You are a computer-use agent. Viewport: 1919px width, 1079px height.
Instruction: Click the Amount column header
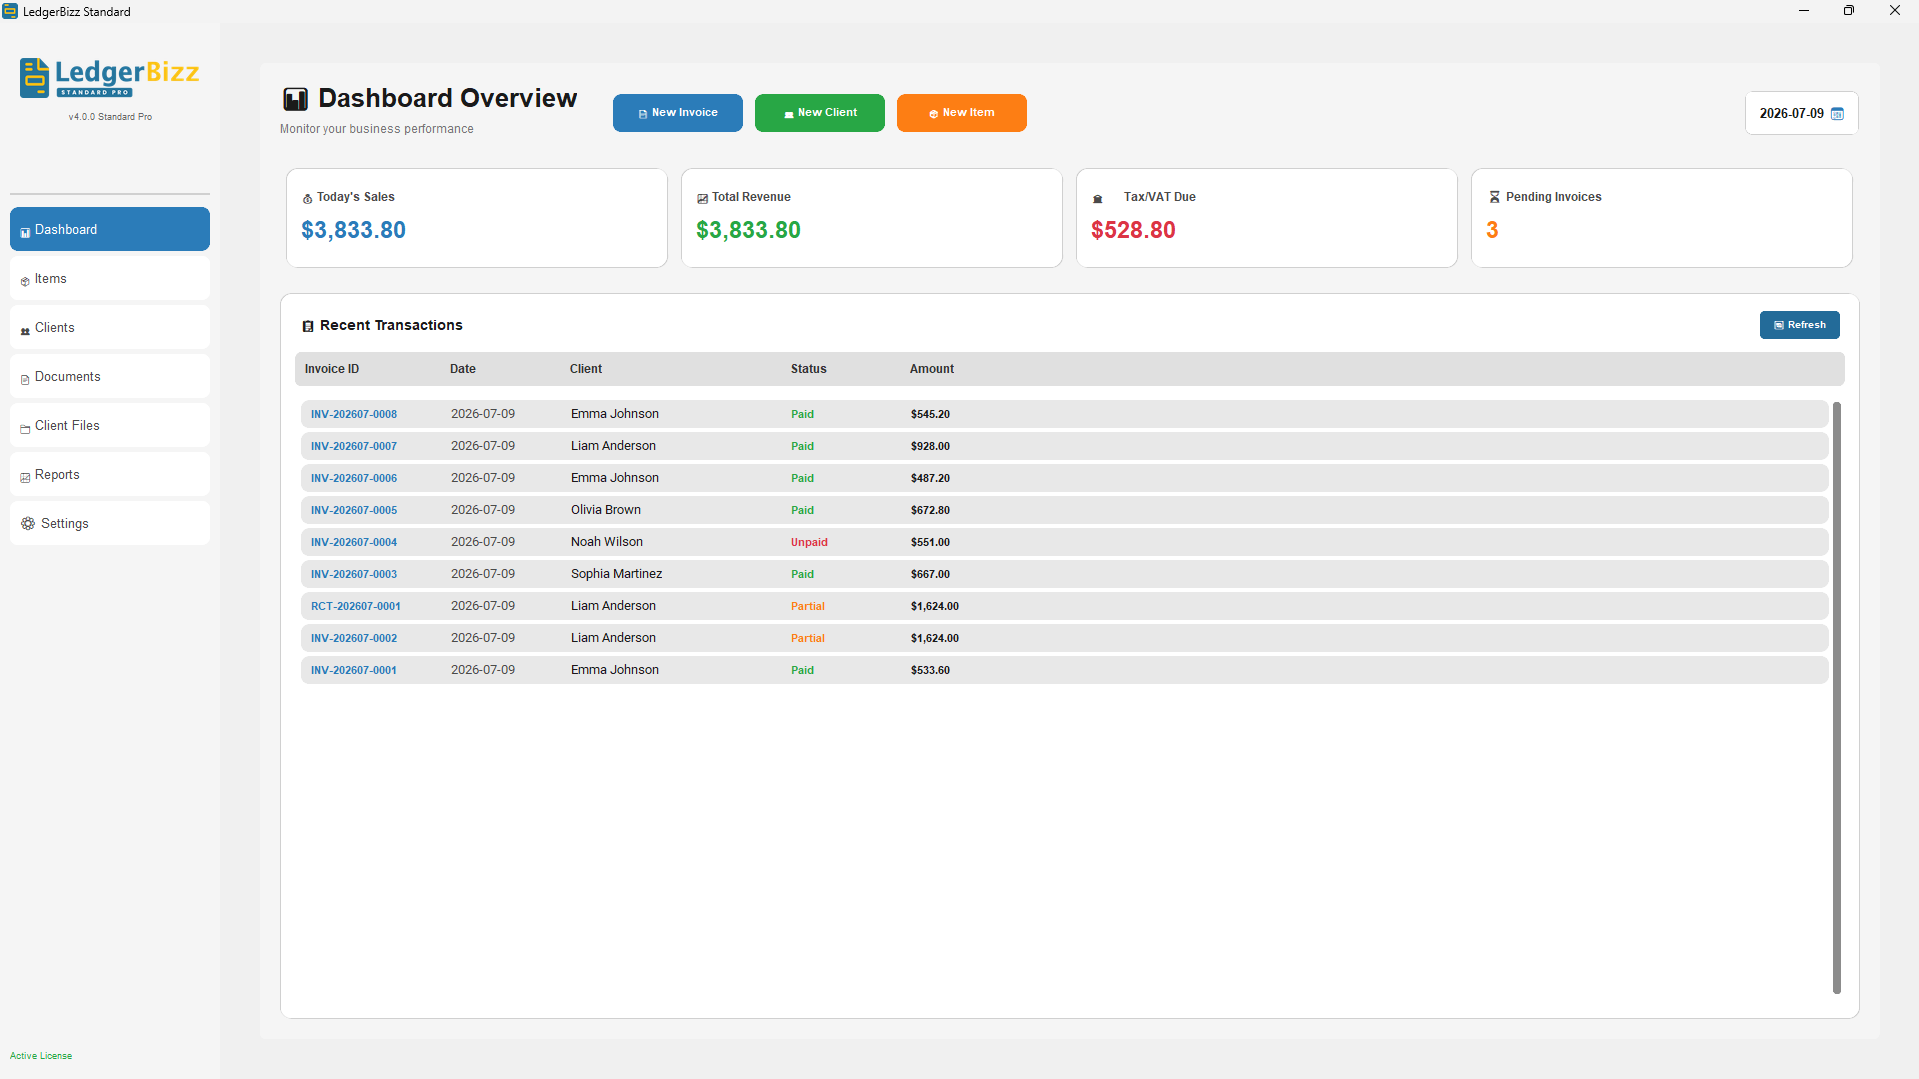point(932,369)
